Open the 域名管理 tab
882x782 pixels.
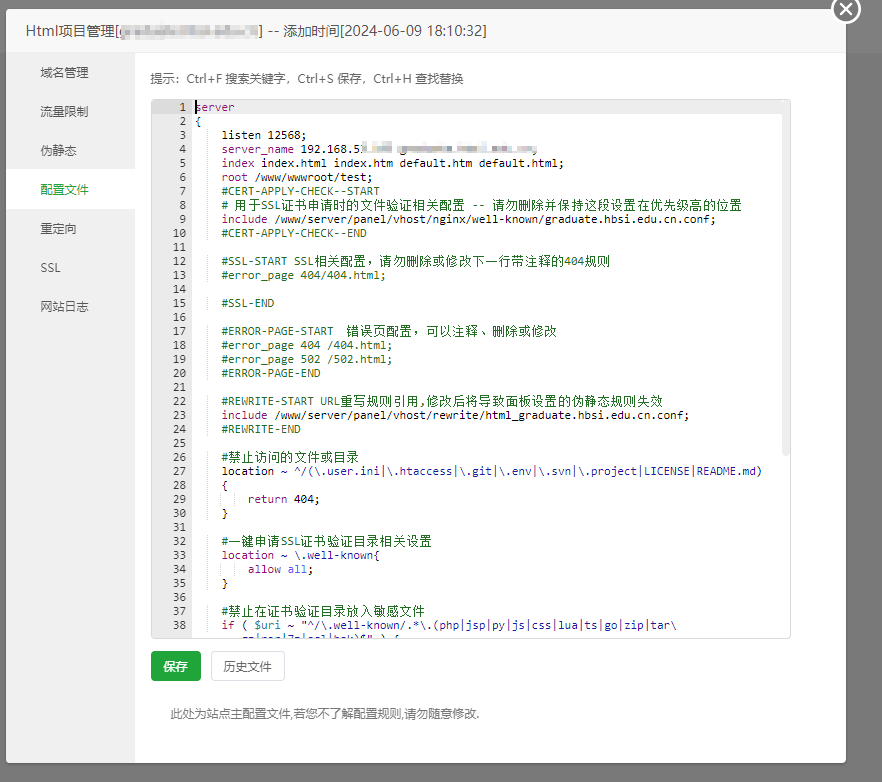pyautogui.click(x=64, y=73)
